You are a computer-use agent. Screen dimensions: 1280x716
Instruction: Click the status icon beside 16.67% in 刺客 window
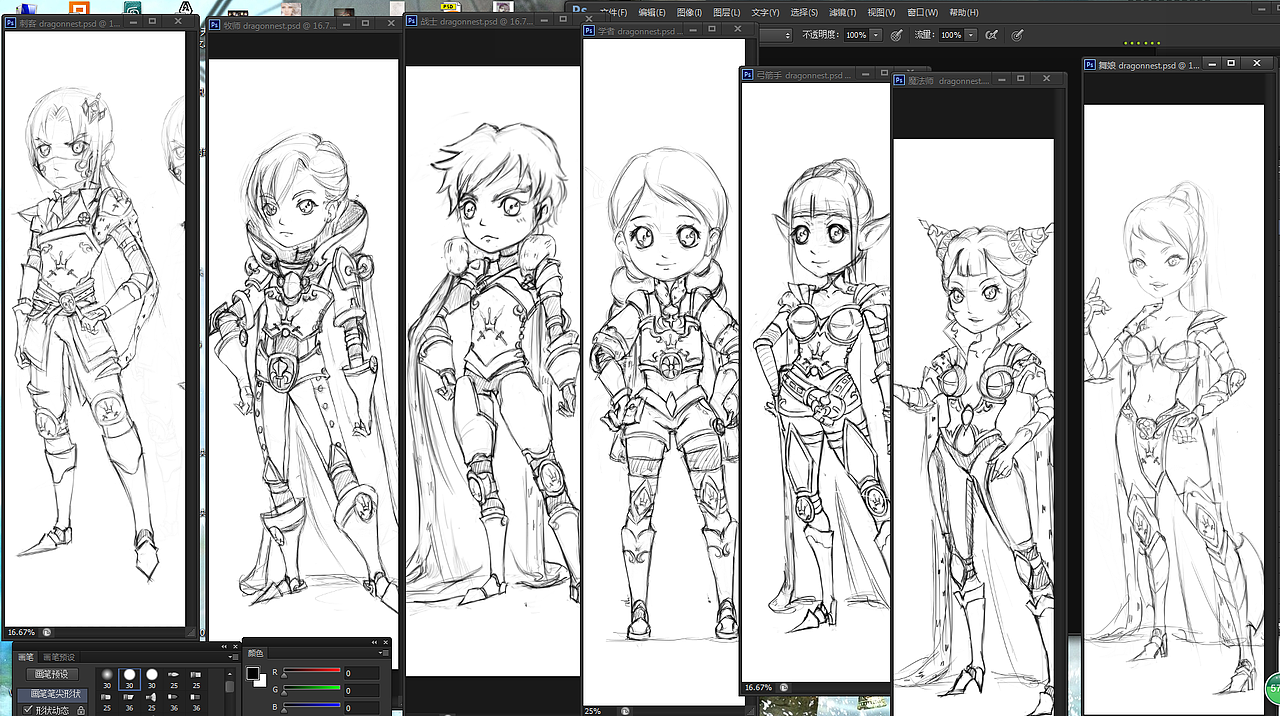click(46, 632)
